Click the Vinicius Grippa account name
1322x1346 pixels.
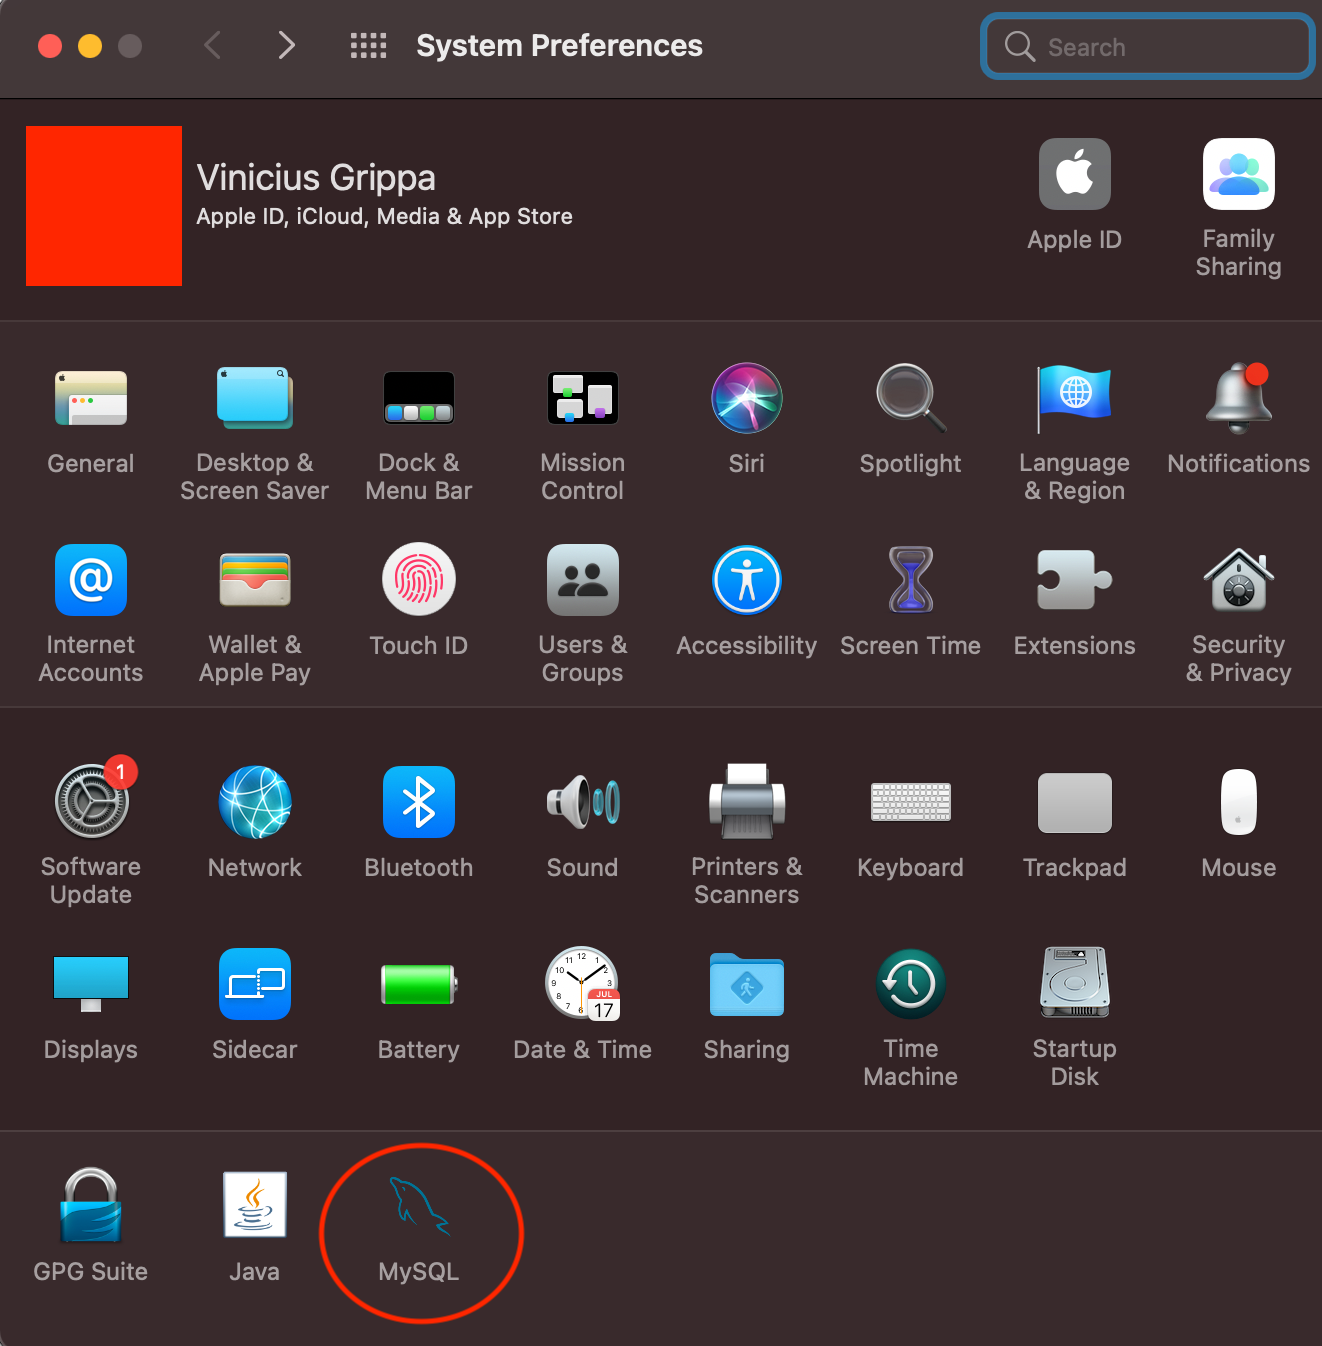pos(316,178)
